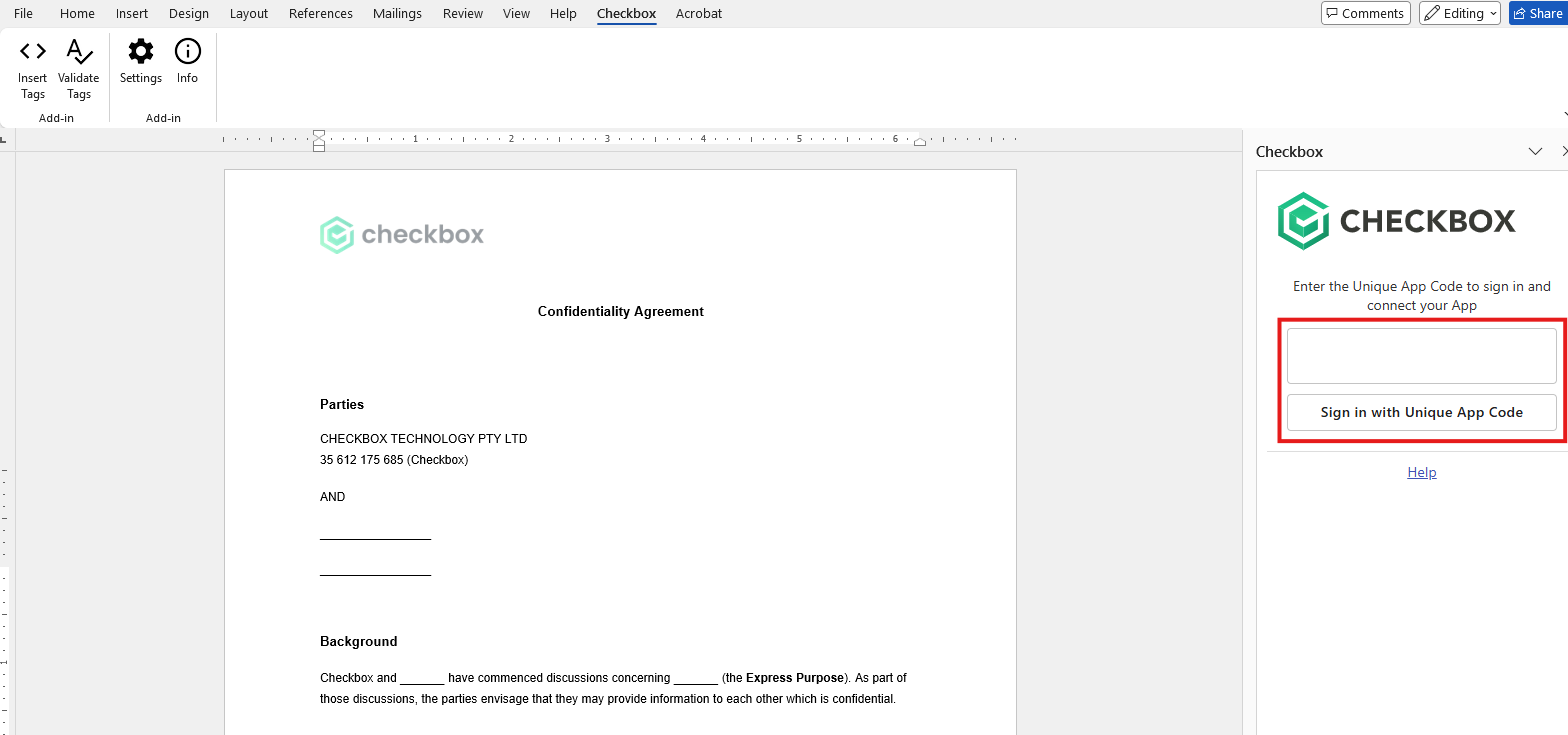Viewport: 1568px width, 735px height.
Task: Click the "Enter the Unique App Code" instruction text
Action: 1422,296
